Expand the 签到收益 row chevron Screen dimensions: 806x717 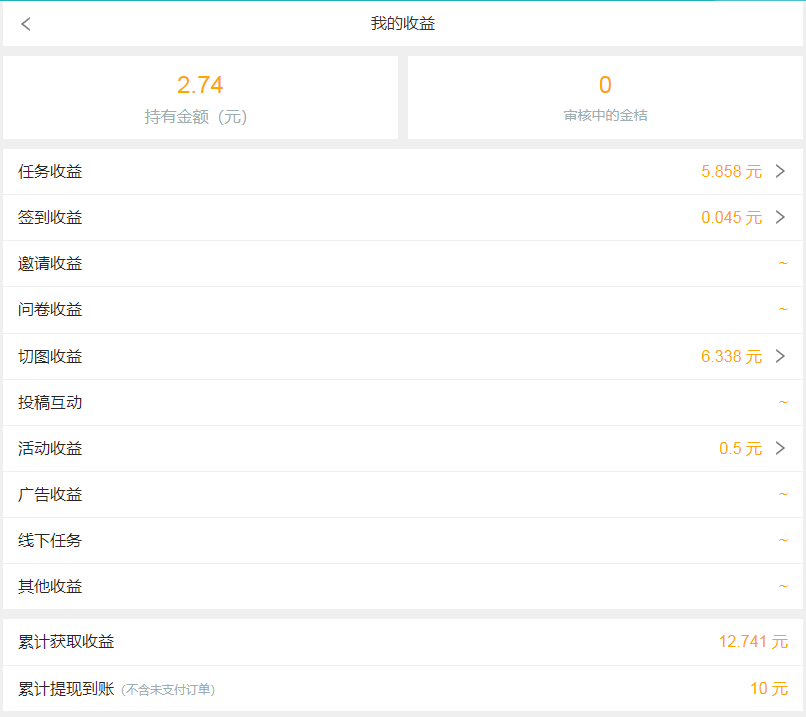point(780,217)
